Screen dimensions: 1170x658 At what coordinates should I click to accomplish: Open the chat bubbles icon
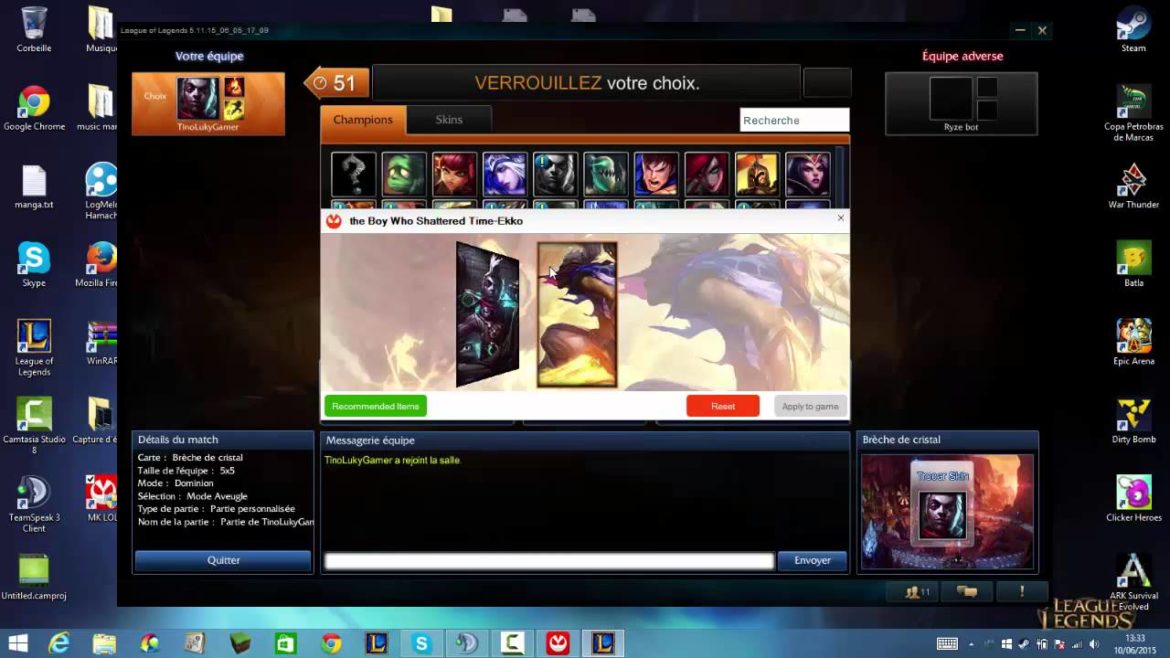click(x=967, y=592)
